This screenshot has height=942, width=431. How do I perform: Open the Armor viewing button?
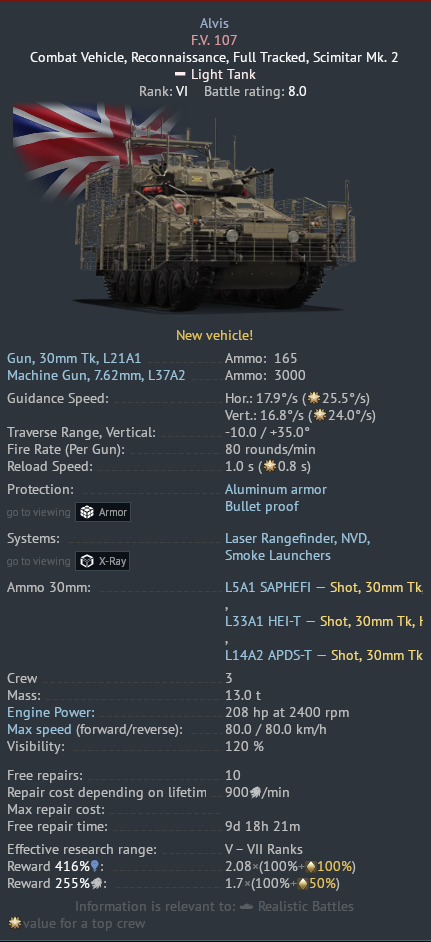coord(103,512)
